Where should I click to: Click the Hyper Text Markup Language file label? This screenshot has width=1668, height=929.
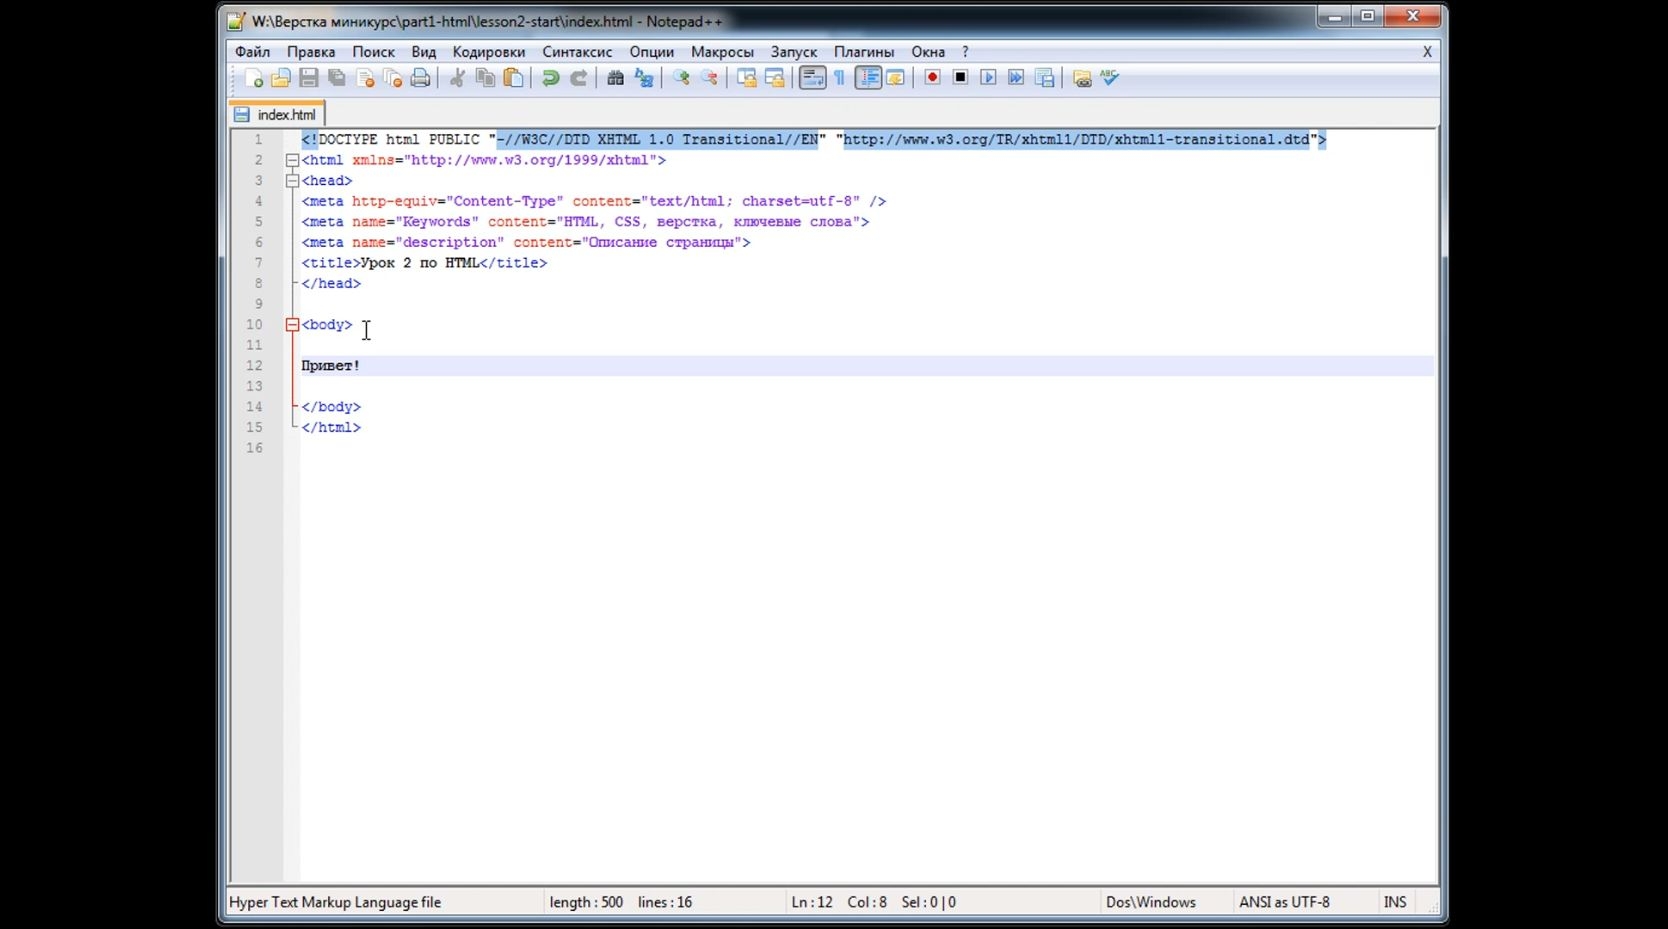pyautogui.click(x=335, y=902)
